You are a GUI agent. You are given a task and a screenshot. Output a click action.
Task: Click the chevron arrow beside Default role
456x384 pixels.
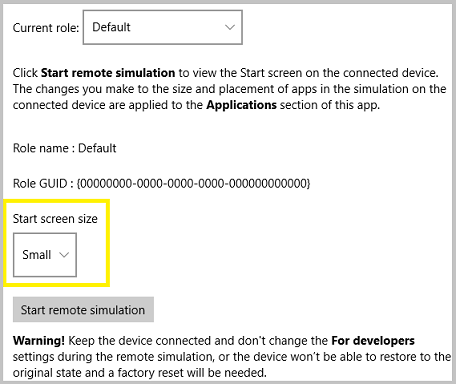click(230, 27)
